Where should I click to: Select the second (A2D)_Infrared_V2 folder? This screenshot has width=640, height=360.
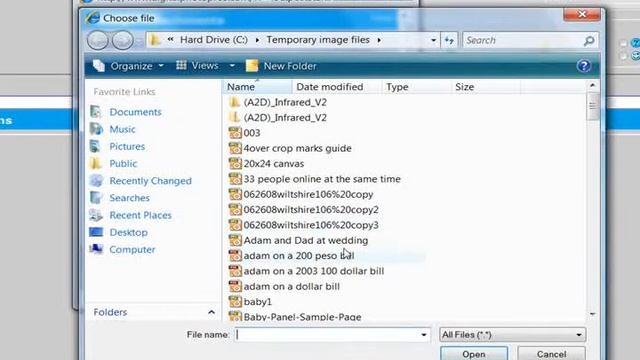[x=285, y=118]
